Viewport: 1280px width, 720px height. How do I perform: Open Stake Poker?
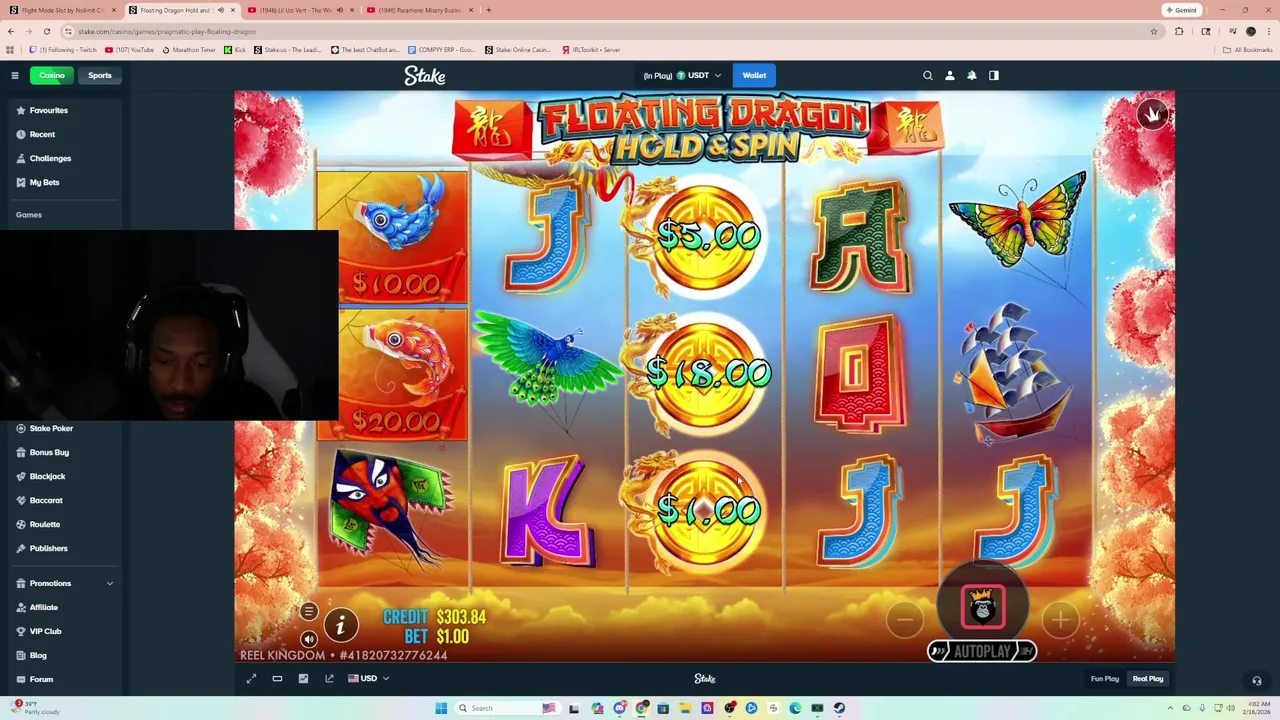pyautogui.click(x=51, y=428)
